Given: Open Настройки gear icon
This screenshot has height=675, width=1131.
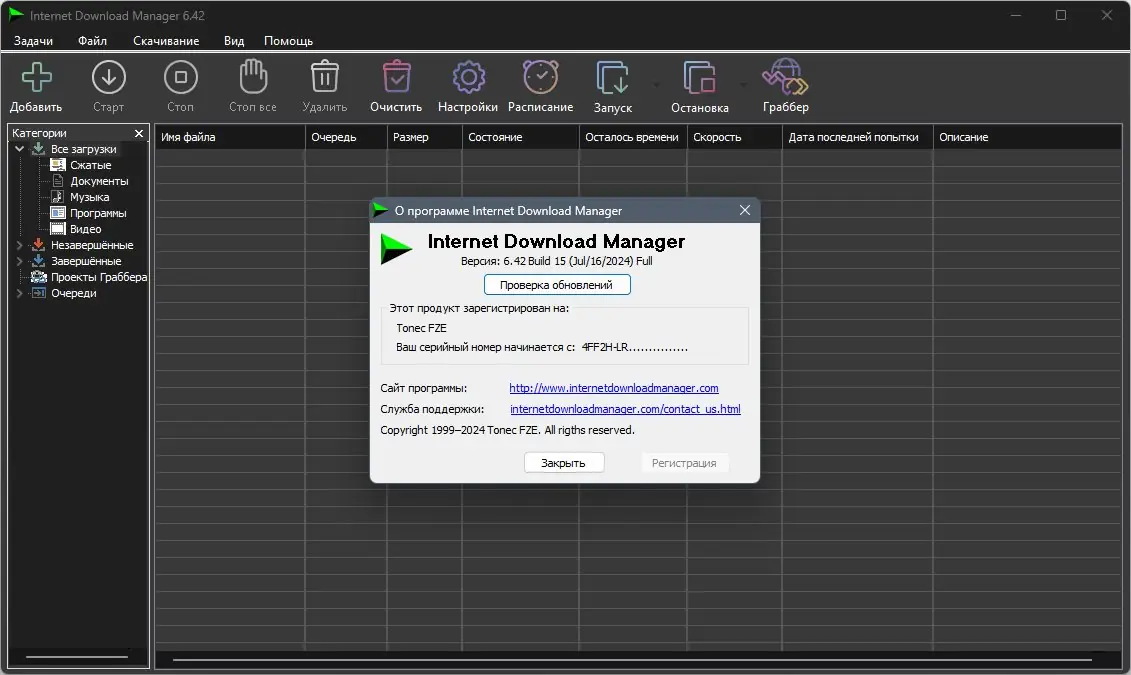Looking at the screenshot, I should coord(468,77).
